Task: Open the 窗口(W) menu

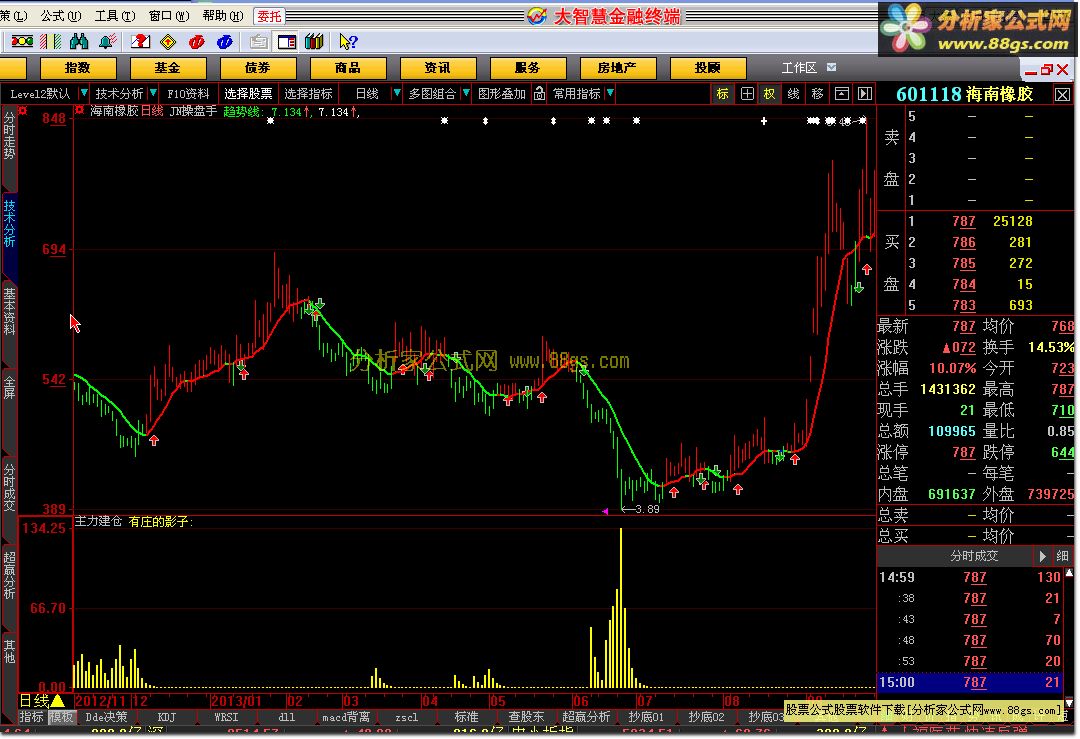Action: pyautogui.click(x=169, y=15)
